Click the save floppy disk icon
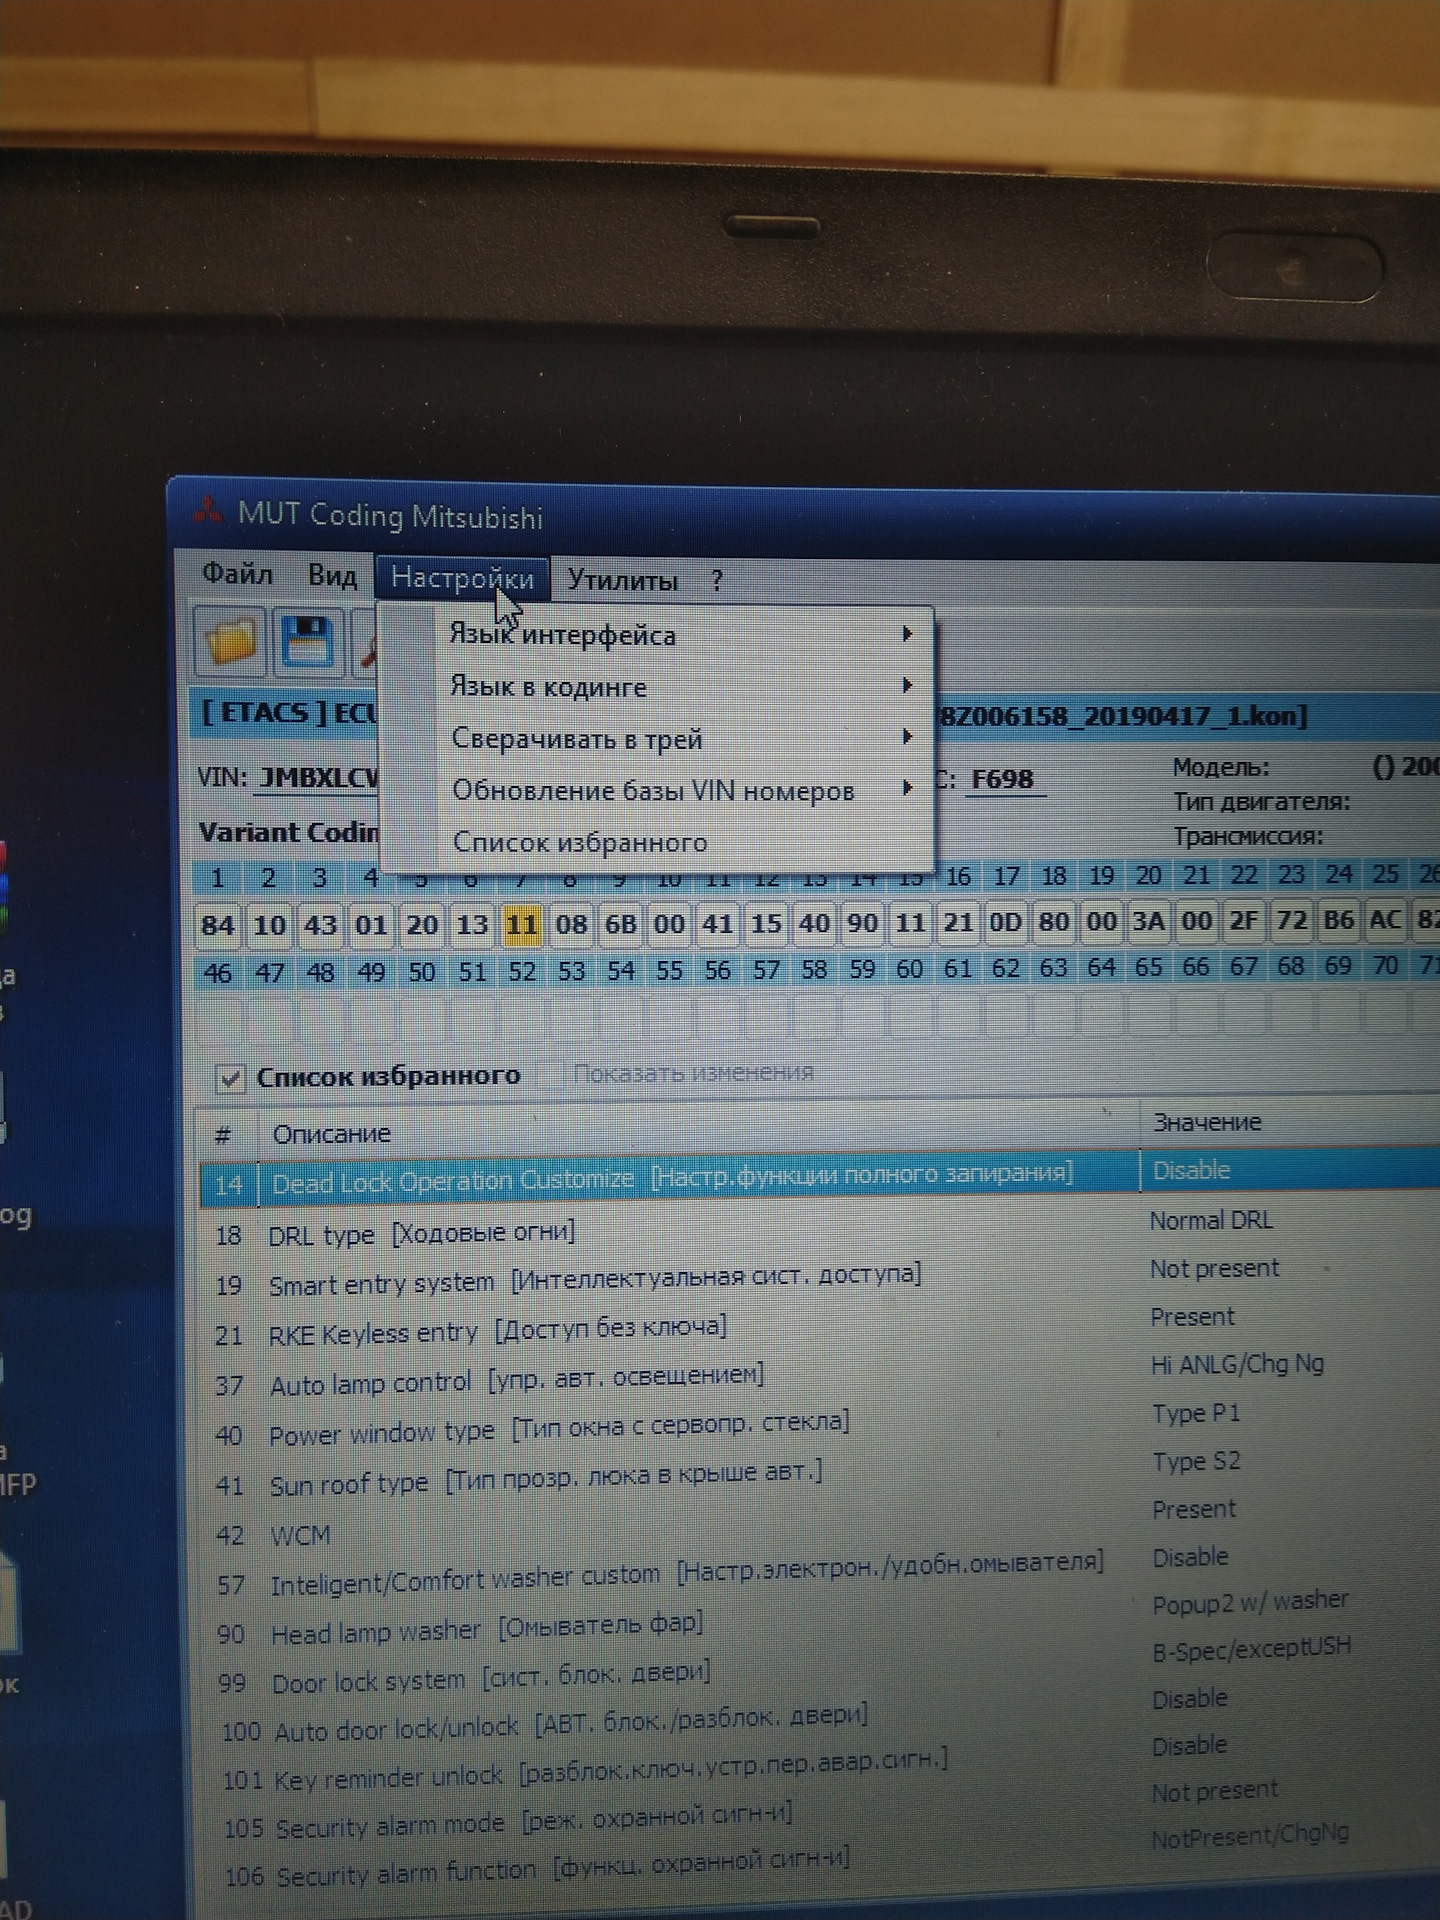Viewport: 1440px width, 1920px height. [307, 641]
